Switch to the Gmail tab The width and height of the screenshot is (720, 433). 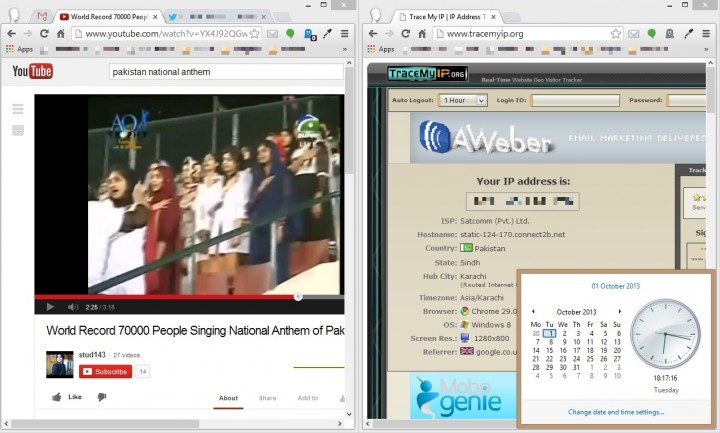click(x=42, y=17)
